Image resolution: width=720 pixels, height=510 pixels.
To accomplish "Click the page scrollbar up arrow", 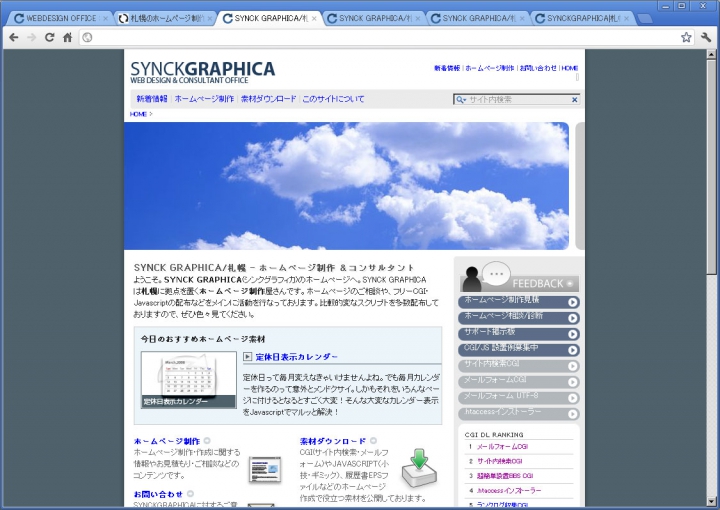I will 711,55.
